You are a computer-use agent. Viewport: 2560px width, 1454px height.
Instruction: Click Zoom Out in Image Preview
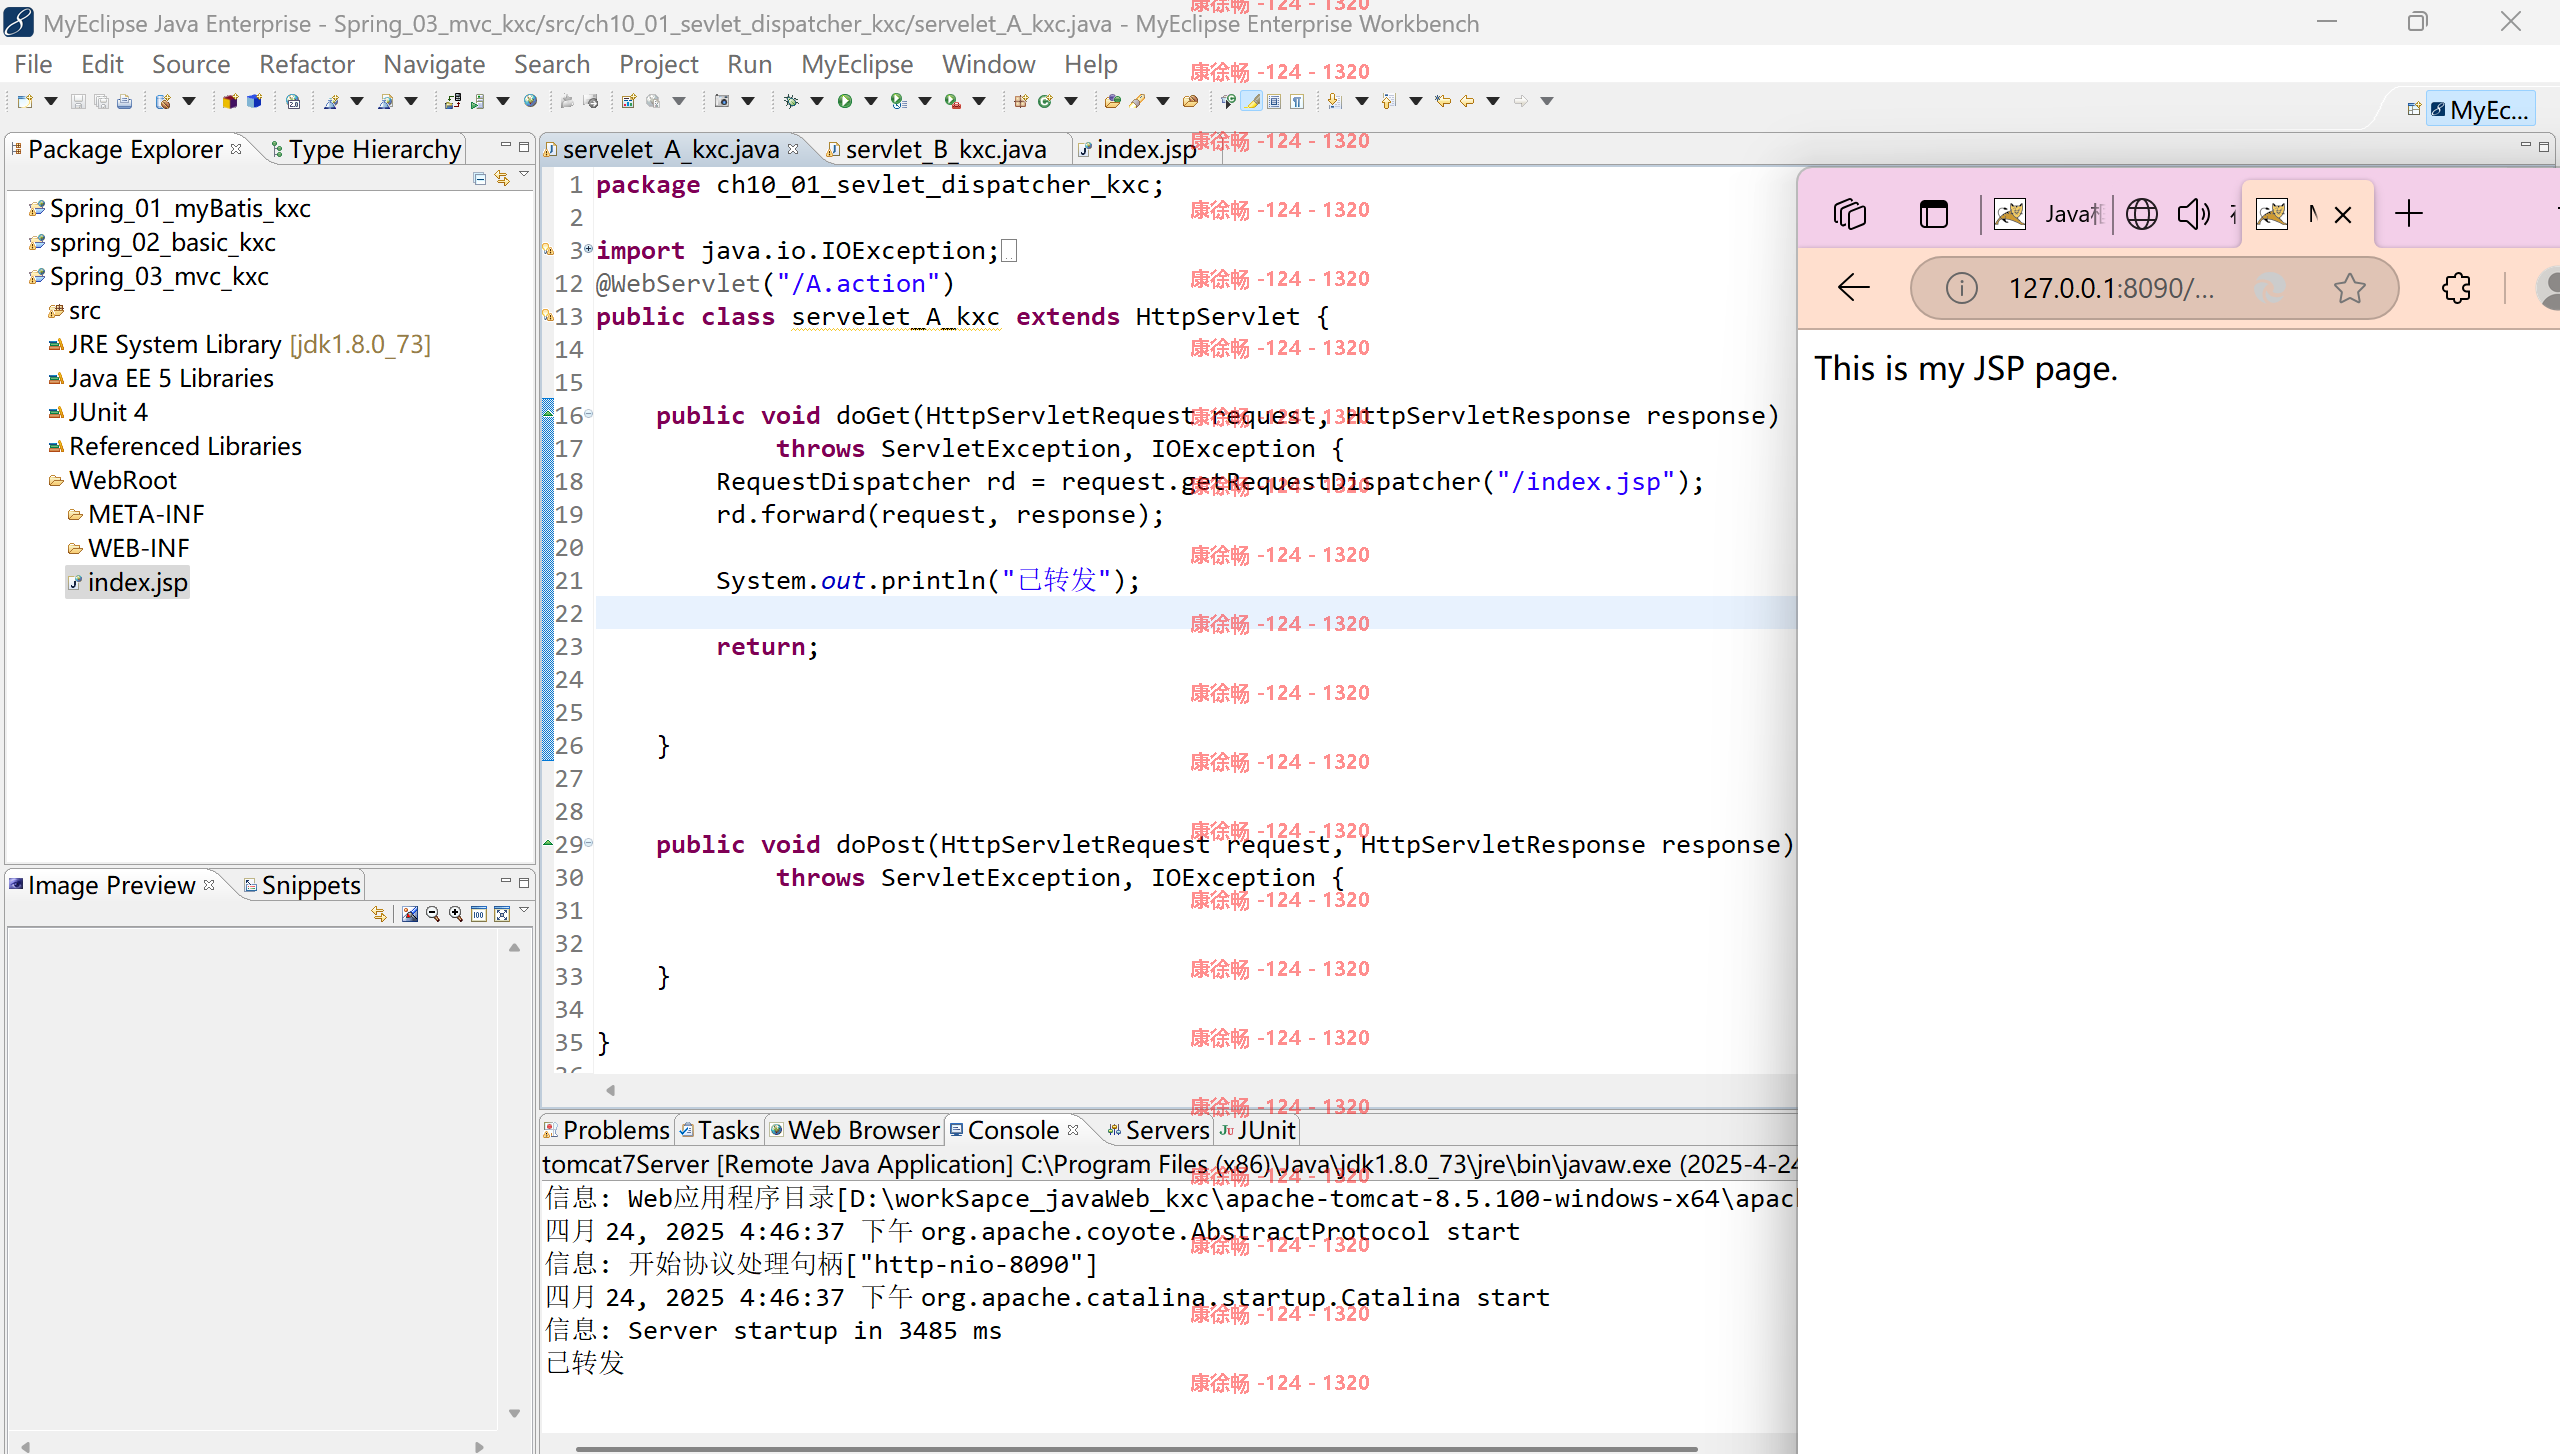(433, 914)
